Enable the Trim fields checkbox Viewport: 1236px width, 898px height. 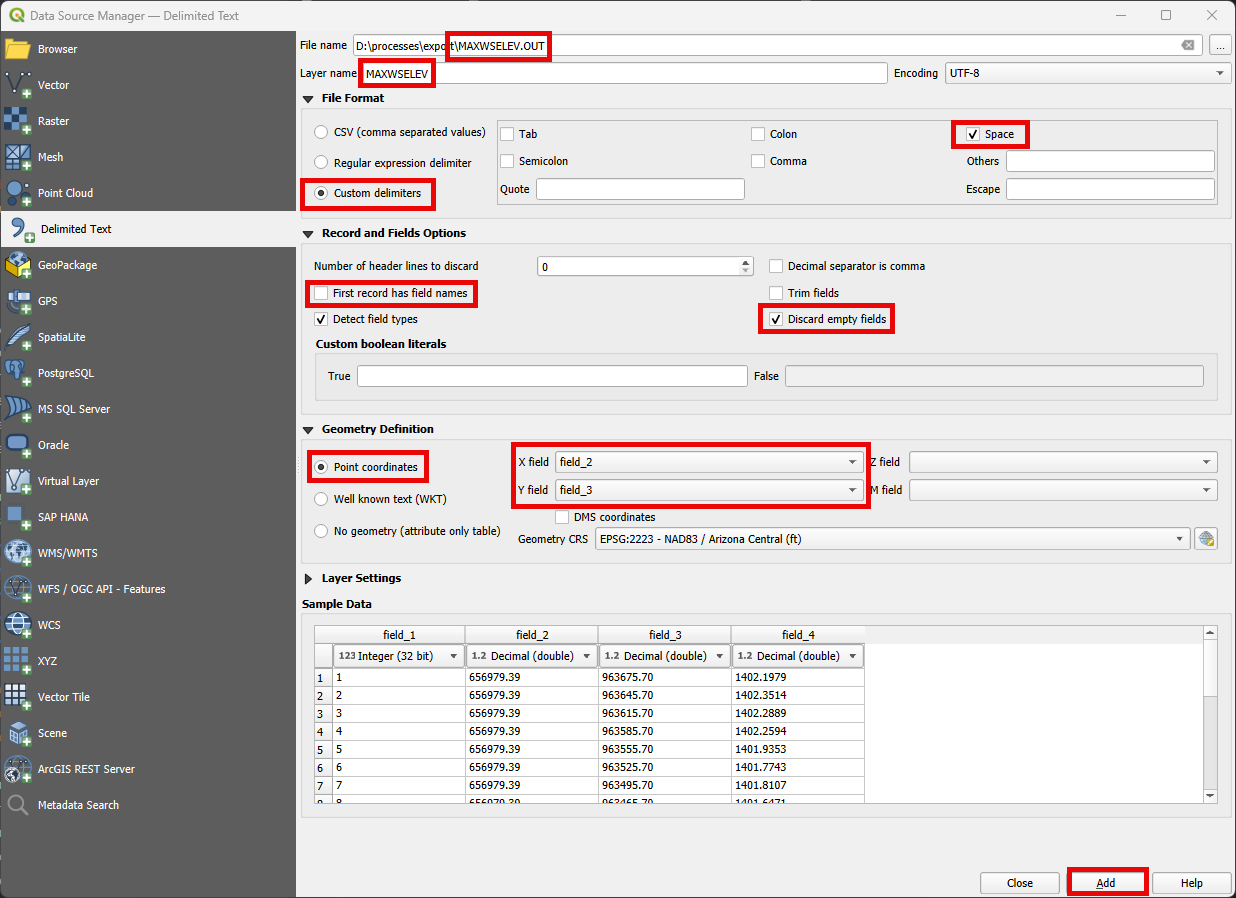coord(776,293)
